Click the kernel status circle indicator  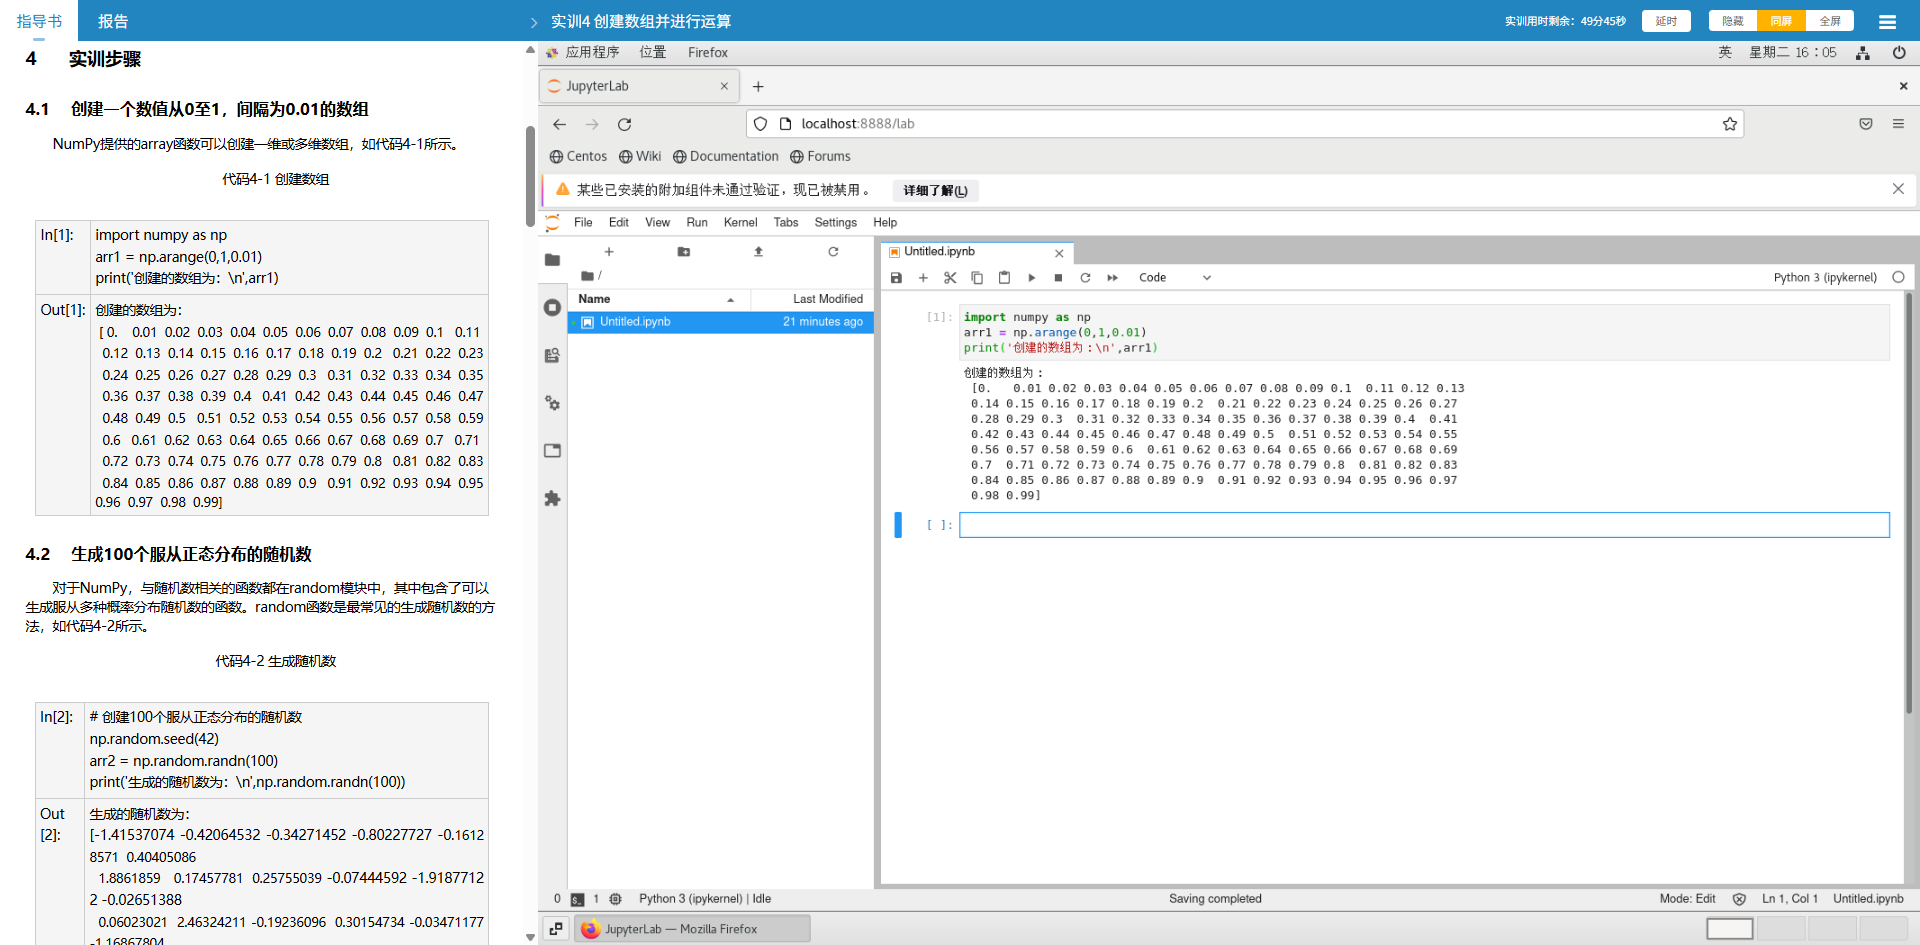(x=1898, y=278)
